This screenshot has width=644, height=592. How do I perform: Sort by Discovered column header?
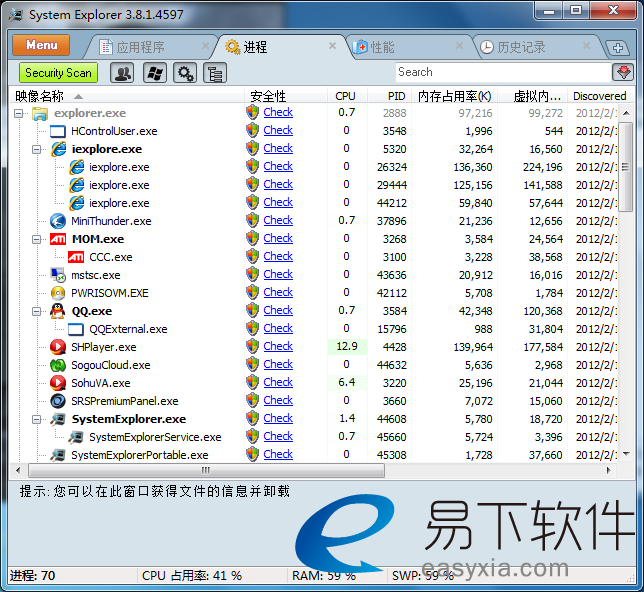click(600, 96)
